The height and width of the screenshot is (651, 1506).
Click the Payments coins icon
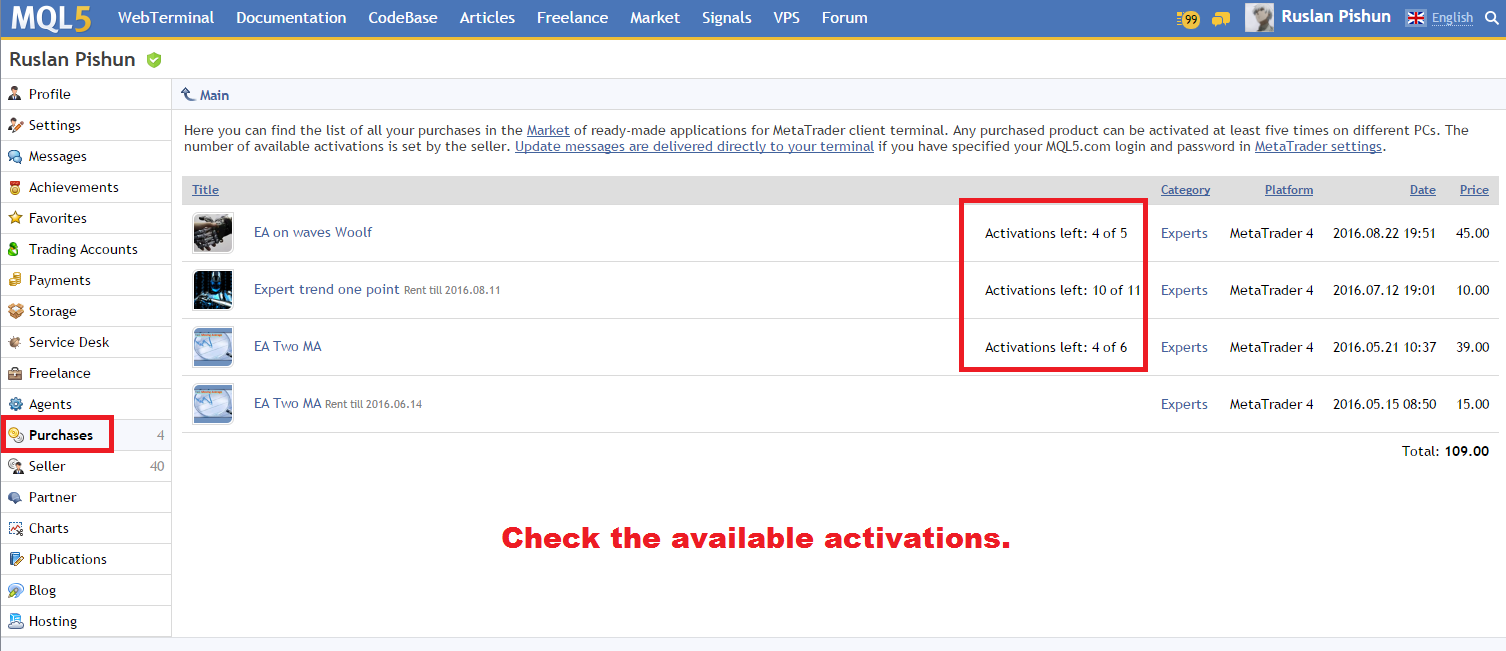[15, 280]
